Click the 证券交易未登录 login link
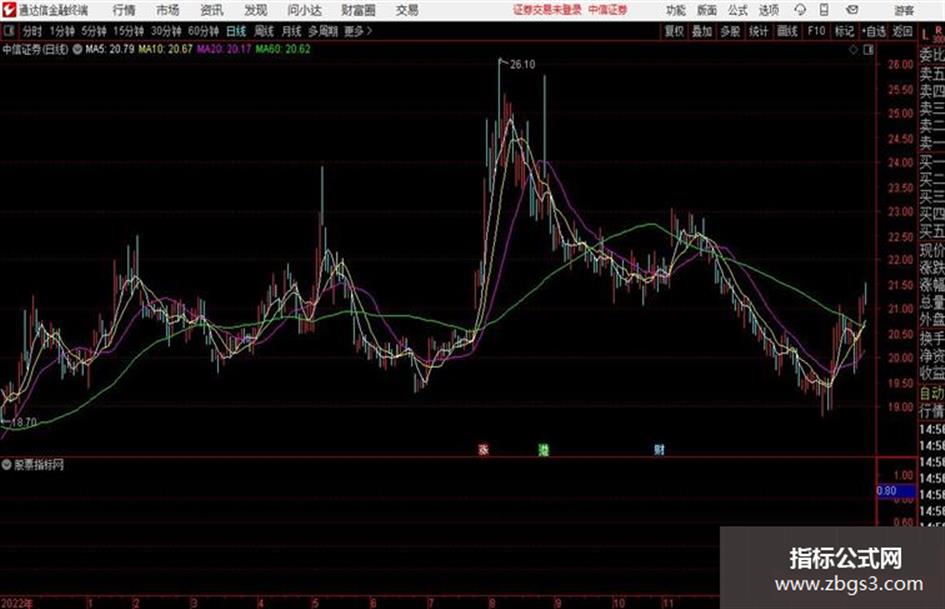The width and height of the screenshot is (945, 609). point(547,10)
